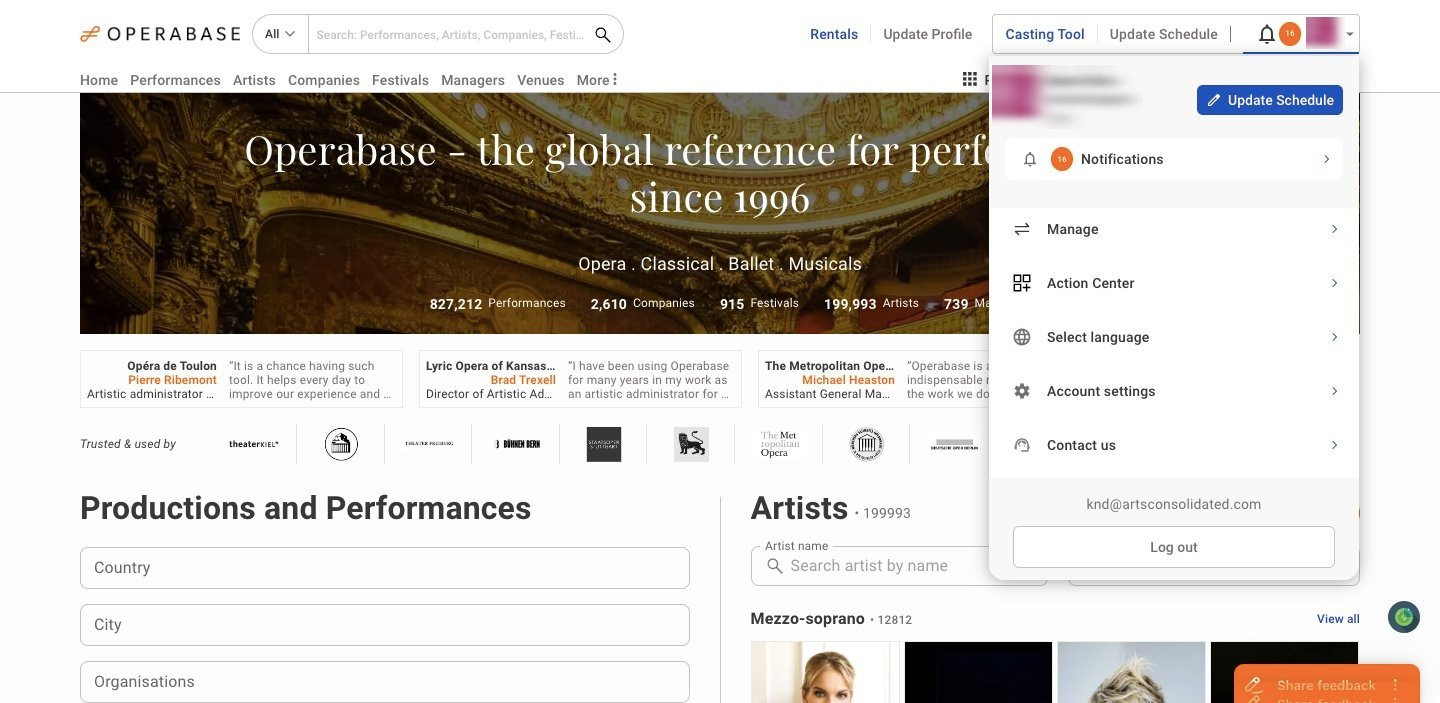Click 915 Festivals statistic
This screenshot has width=1440, height=703.
point(759,303)
